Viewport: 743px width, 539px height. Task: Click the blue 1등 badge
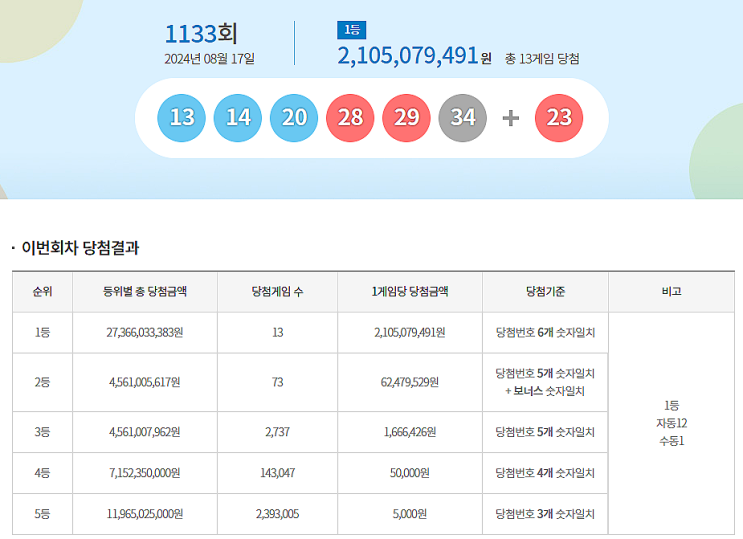tap(352, 30)
